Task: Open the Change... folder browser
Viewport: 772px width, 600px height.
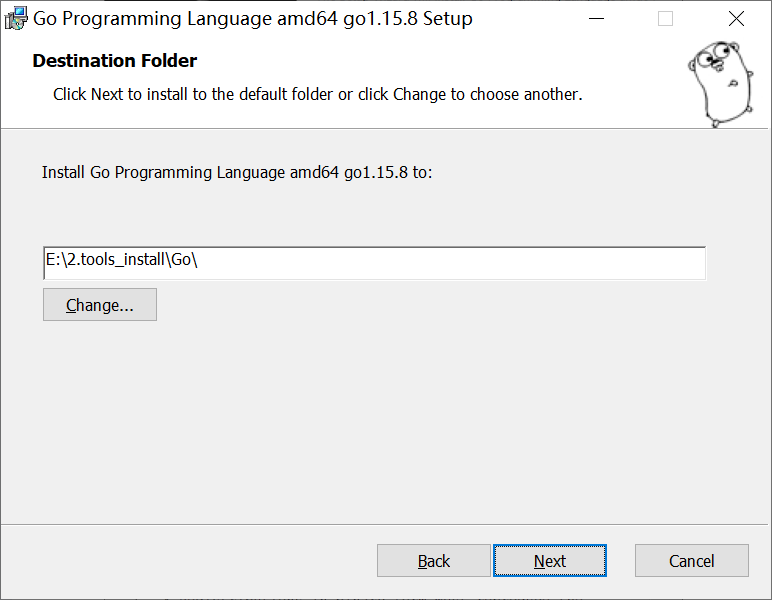Action: (x=100, y=305)
